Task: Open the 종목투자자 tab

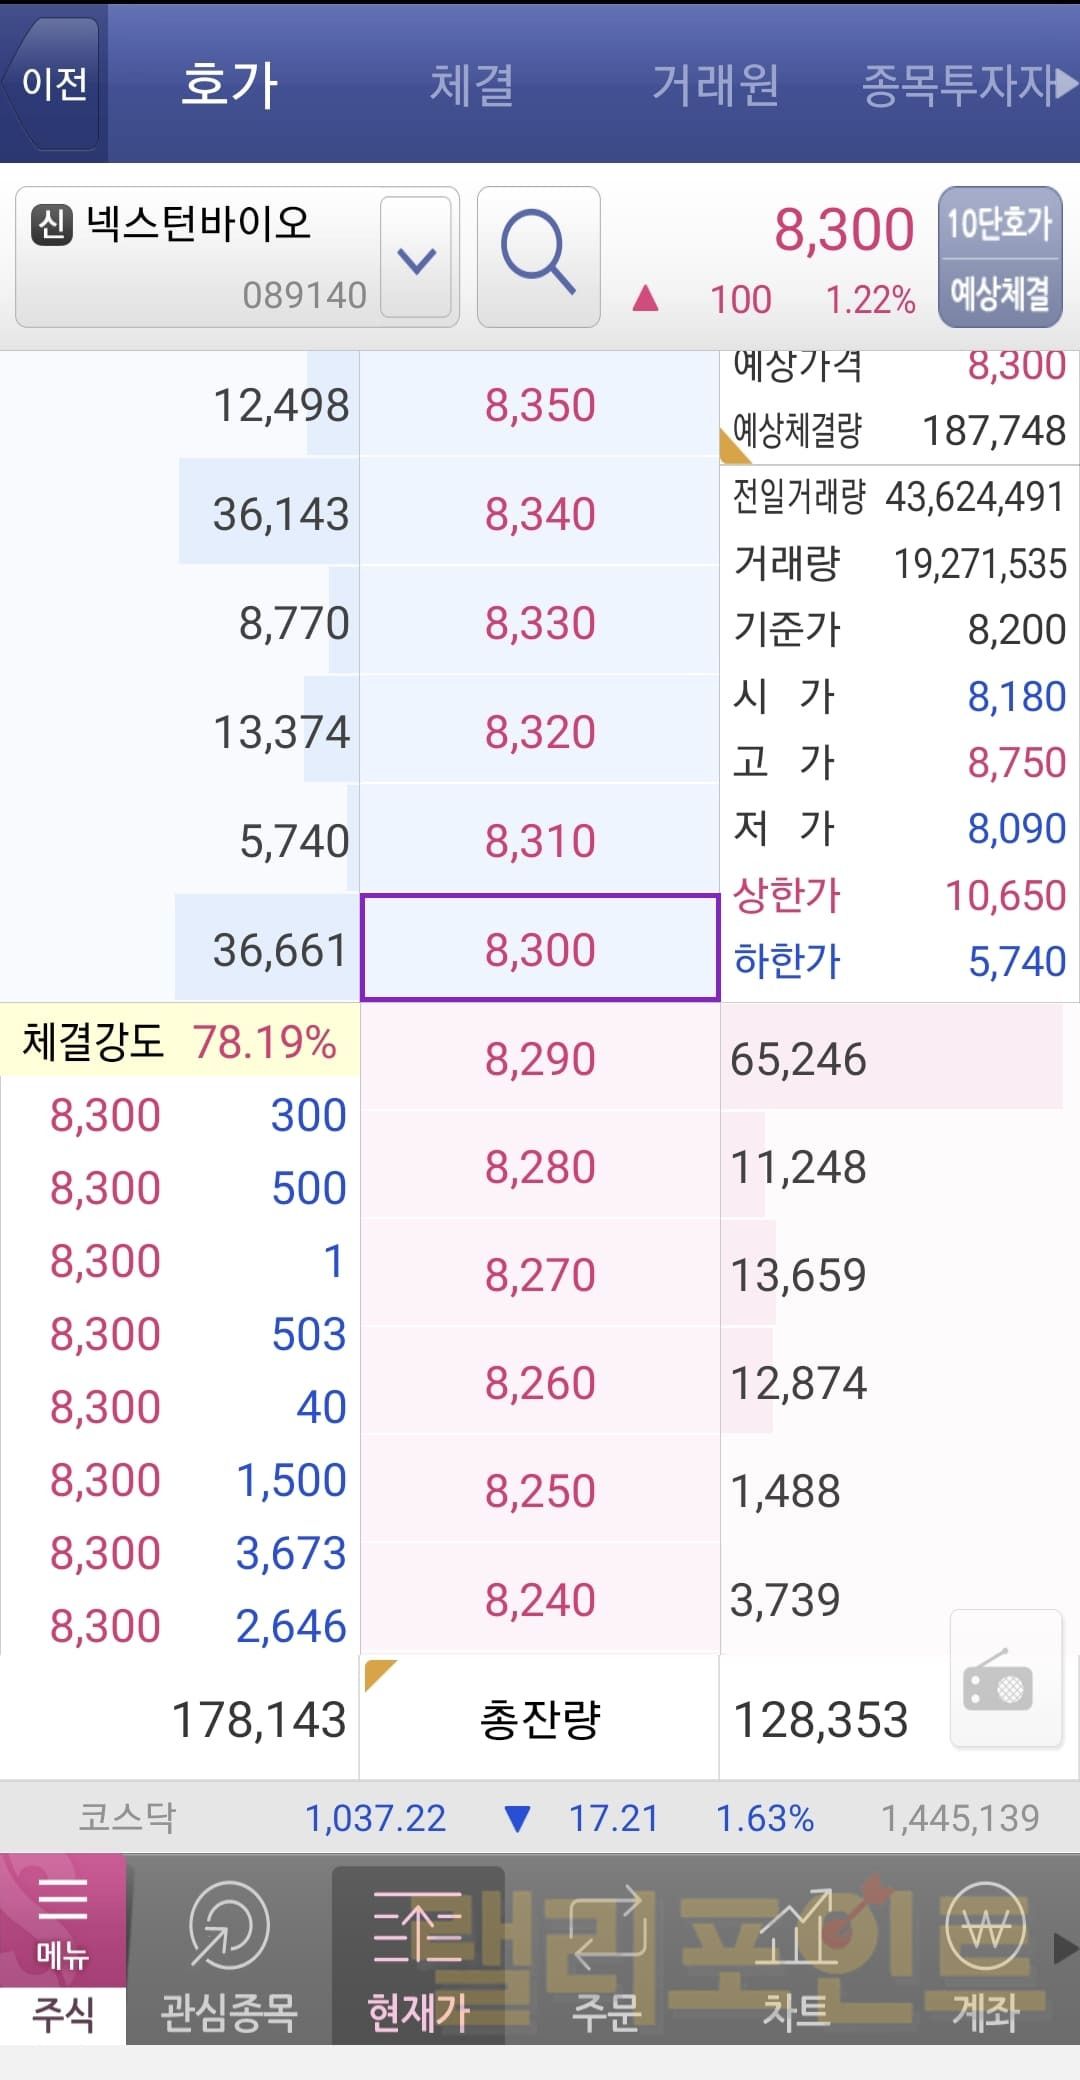Action: [958, 84]
